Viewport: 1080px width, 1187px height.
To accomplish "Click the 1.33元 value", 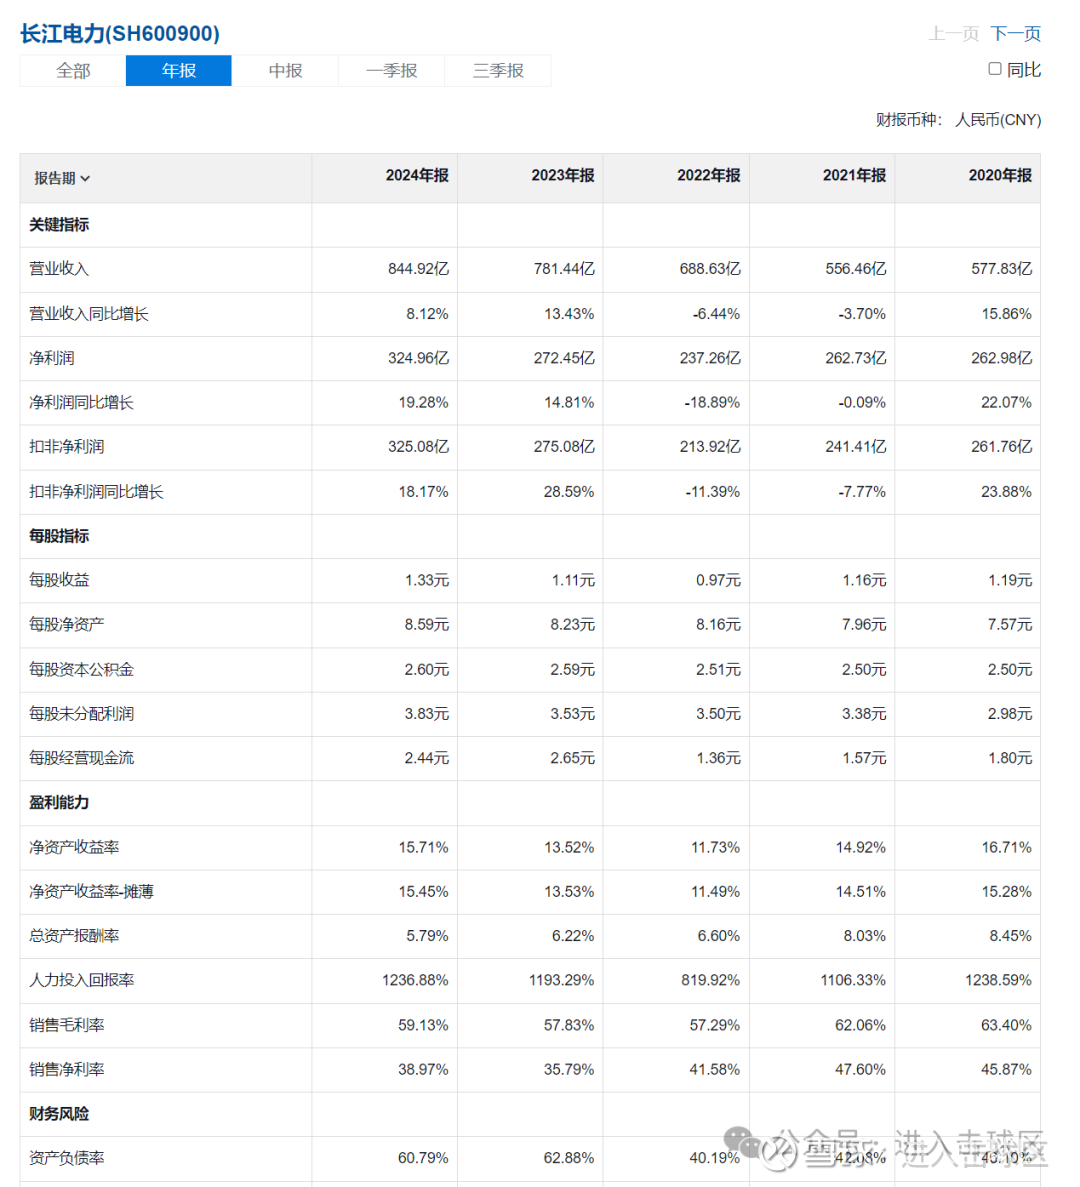I will 427,580.
